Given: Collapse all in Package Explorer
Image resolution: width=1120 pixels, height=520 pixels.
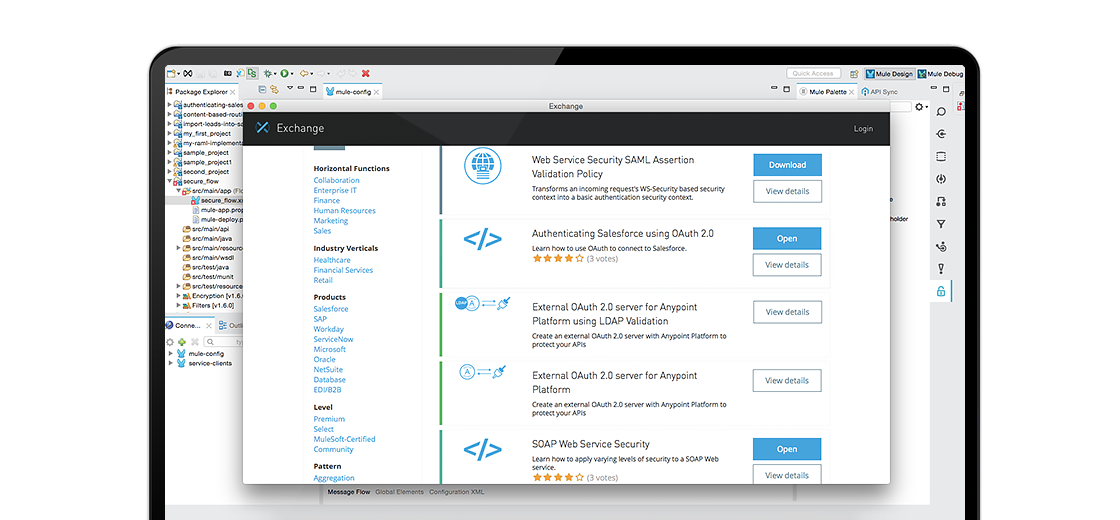Looking at the screenshot, I should [x=262, y=89].
